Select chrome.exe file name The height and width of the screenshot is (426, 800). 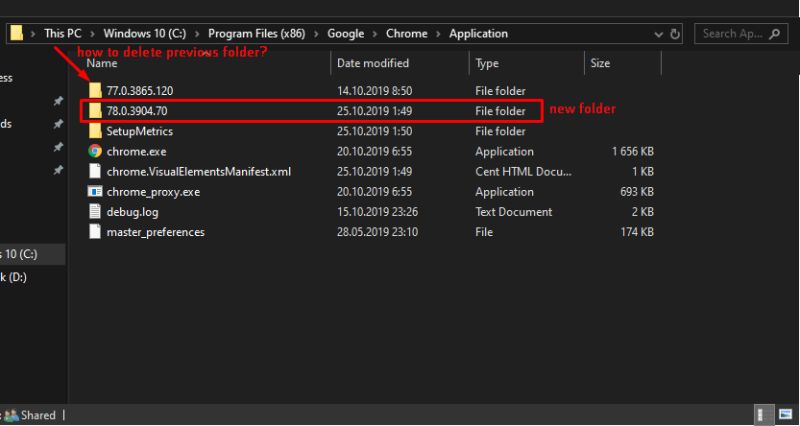136,152
